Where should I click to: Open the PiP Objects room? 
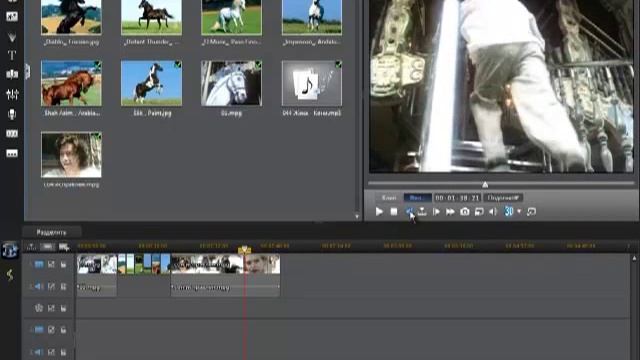pos(12,16)
